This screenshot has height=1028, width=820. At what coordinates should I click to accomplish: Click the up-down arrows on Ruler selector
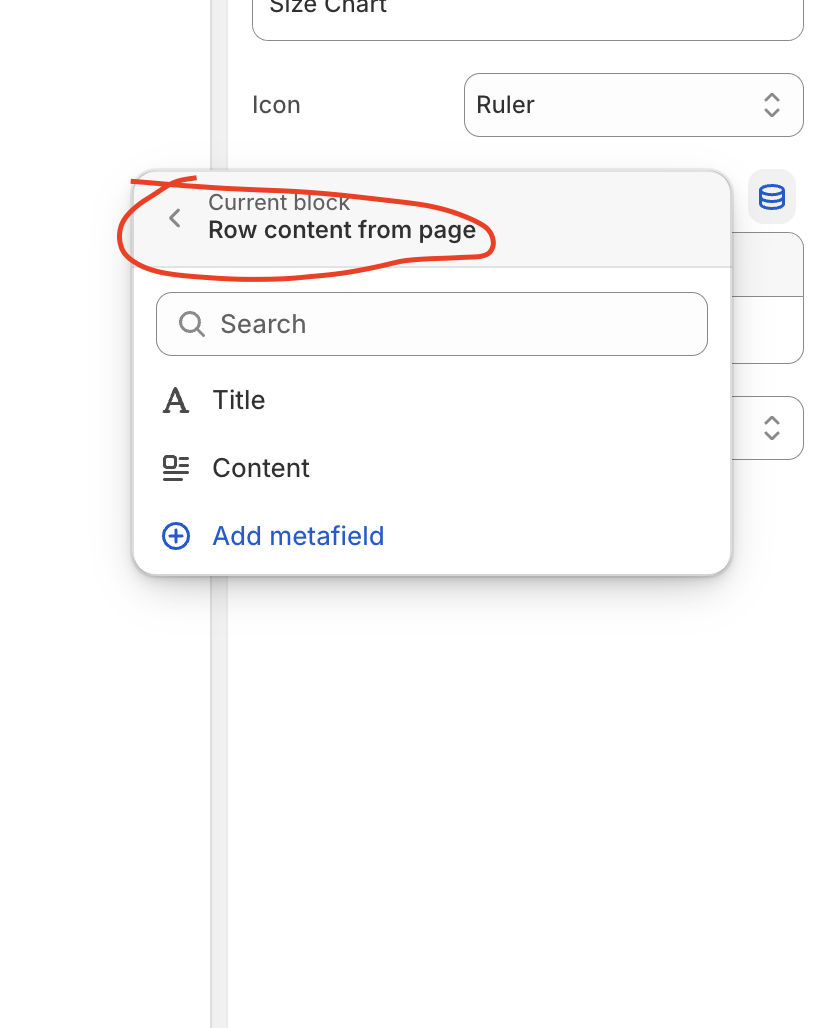point(772,105)
